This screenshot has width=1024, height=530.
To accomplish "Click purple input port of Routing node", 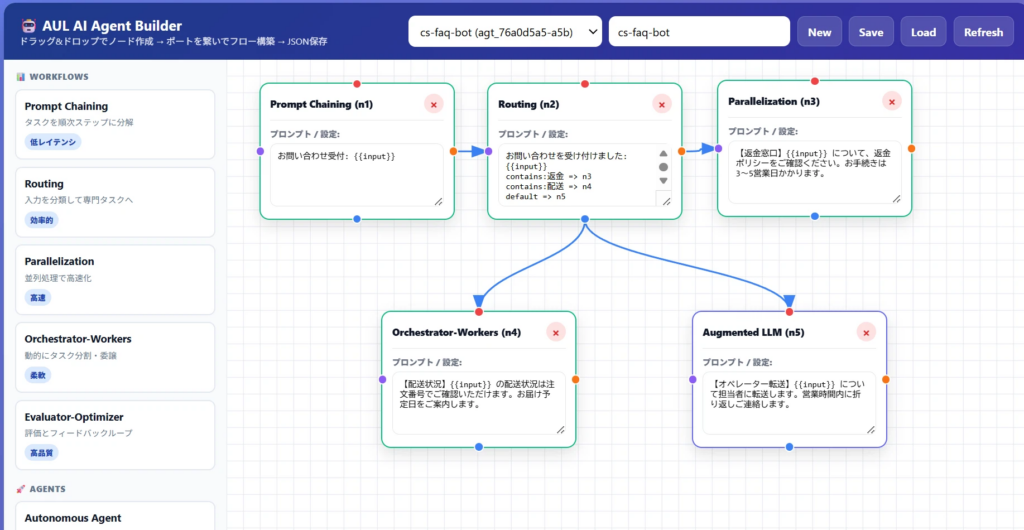I will [x=488, y=151].
